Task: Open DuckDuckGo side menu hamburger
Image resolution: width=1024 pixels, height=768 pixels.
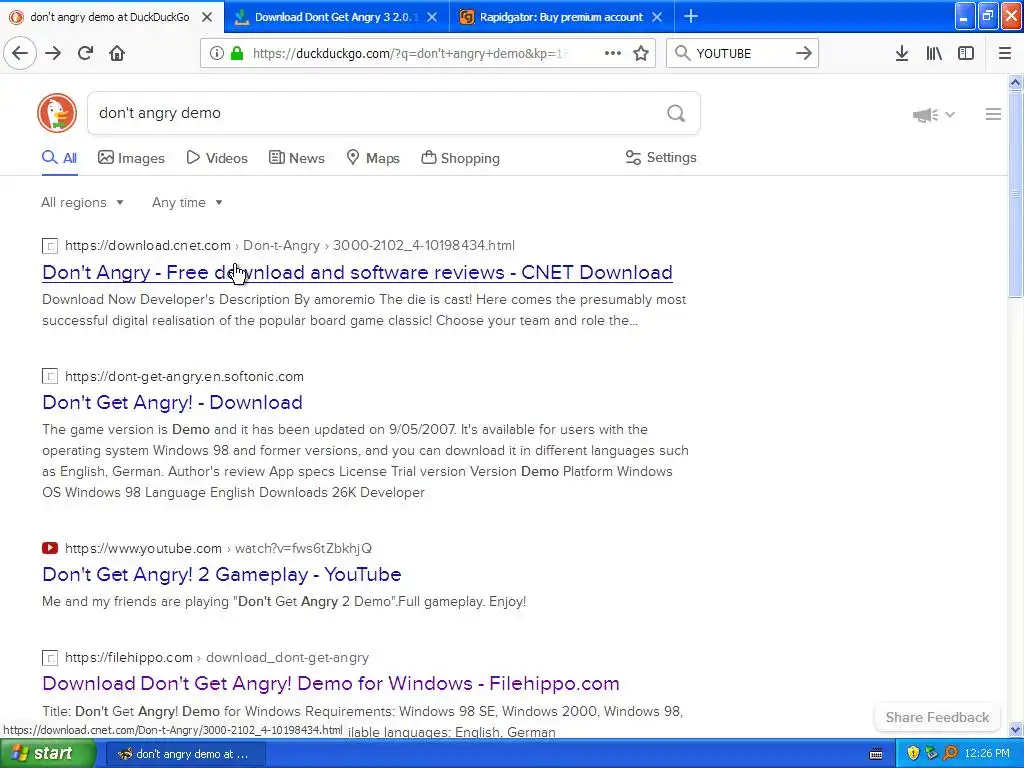Action: pos(993,114)
